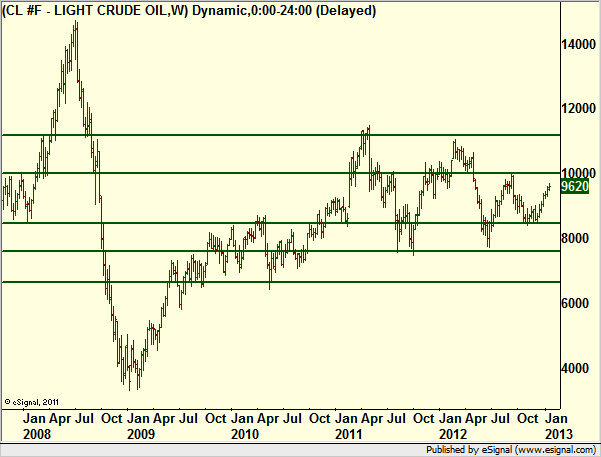Click the 4000 price axis label

pos(575,368)
